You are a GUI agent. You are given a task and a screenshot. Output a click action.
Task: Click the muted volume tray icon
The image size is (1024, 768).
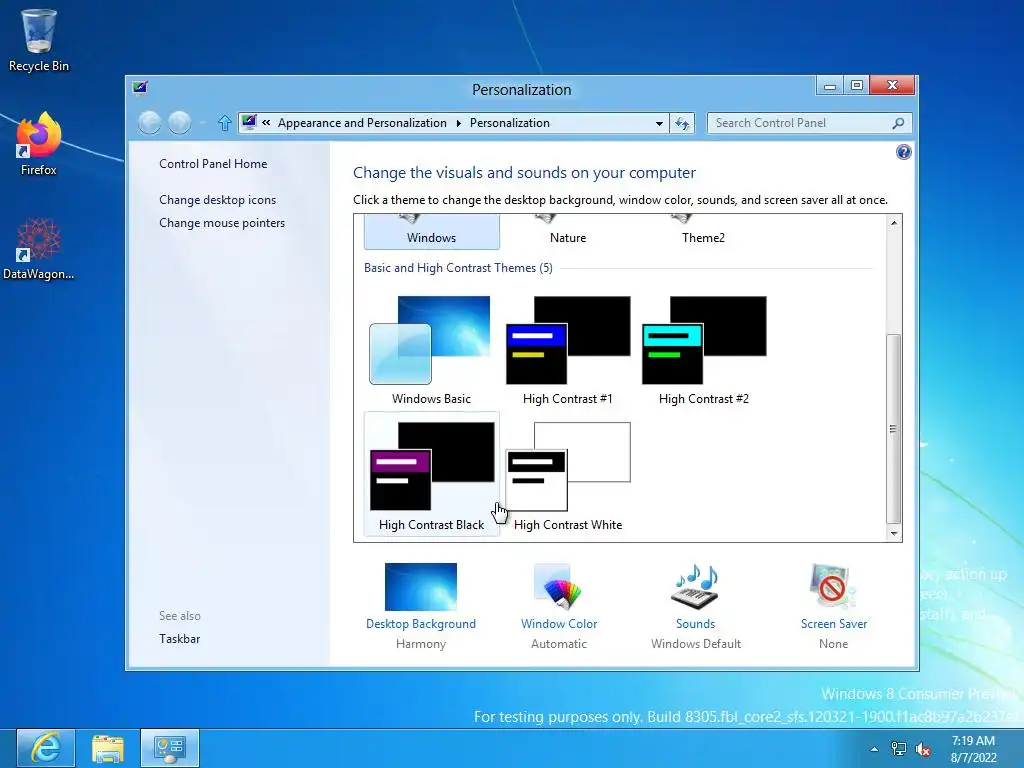tap(923, 749)
